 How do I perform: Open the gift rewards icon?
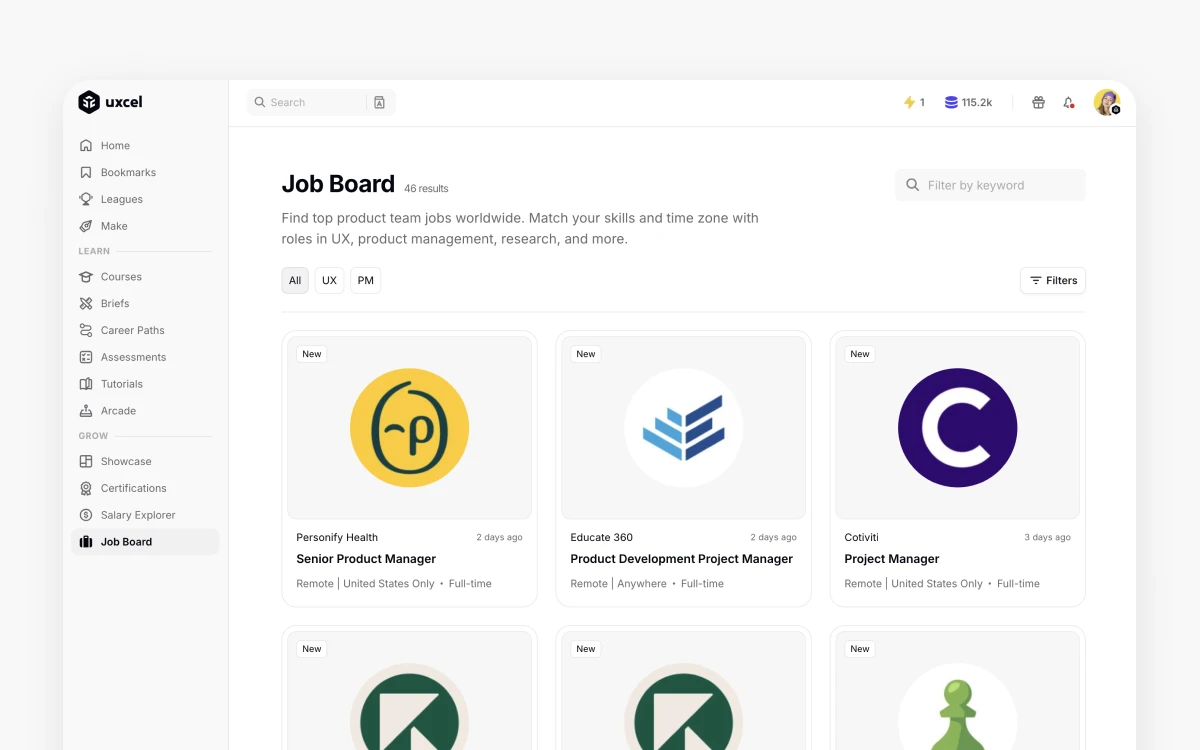coord(1038,102)
